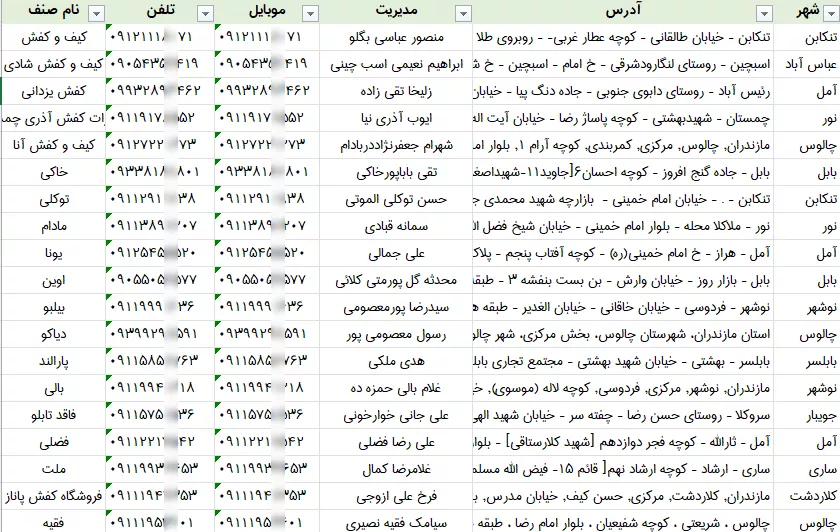Select the shop name cell 'مادام'
The height and width of the screenshot is (532, 840).
tap(54, 227)
